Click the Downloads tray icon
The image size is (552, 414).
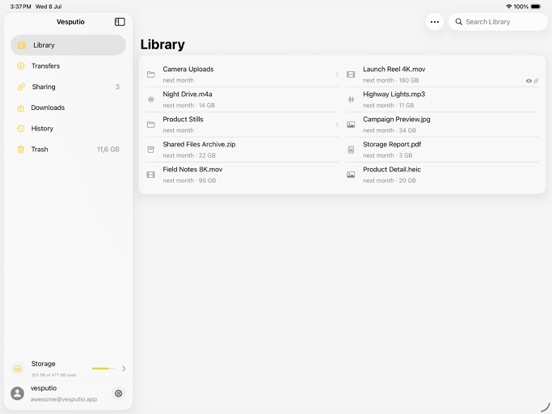click(21, 108)
